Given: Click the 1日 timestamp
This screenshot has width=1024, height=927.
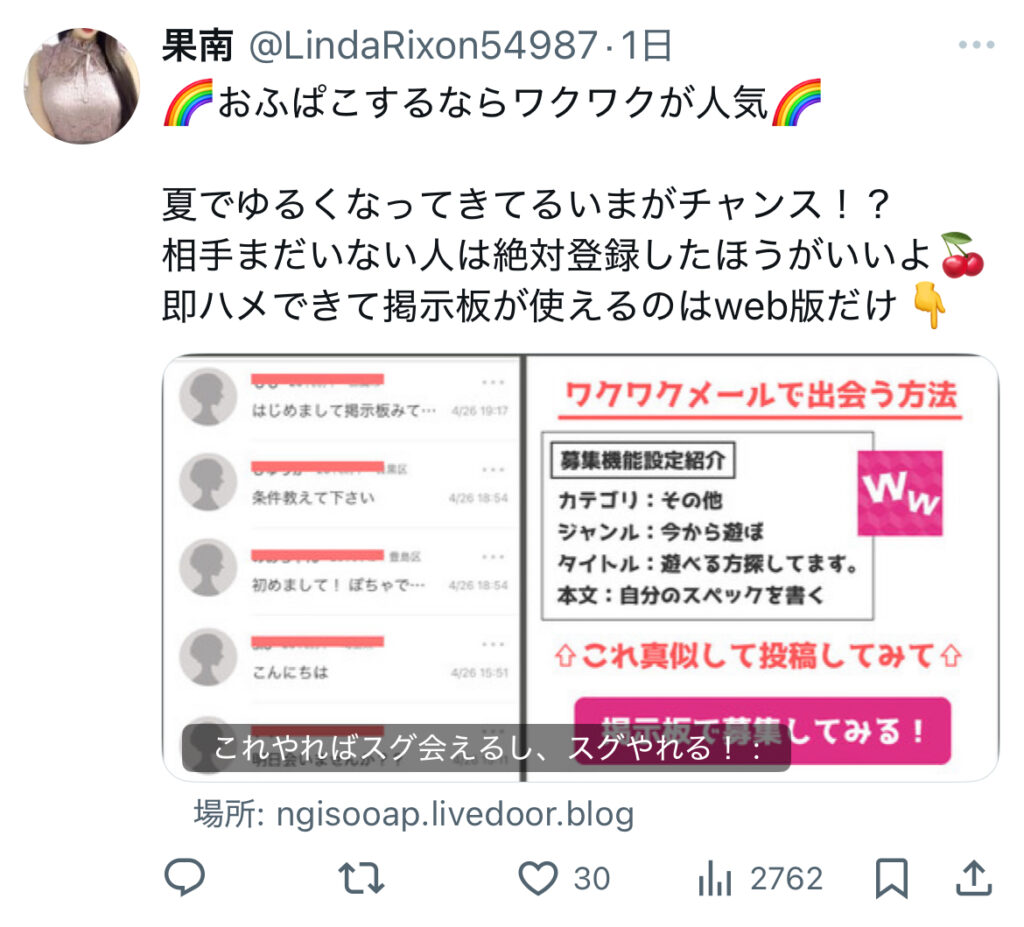Looking at the screenshot, I should click(x=647, y=45).
